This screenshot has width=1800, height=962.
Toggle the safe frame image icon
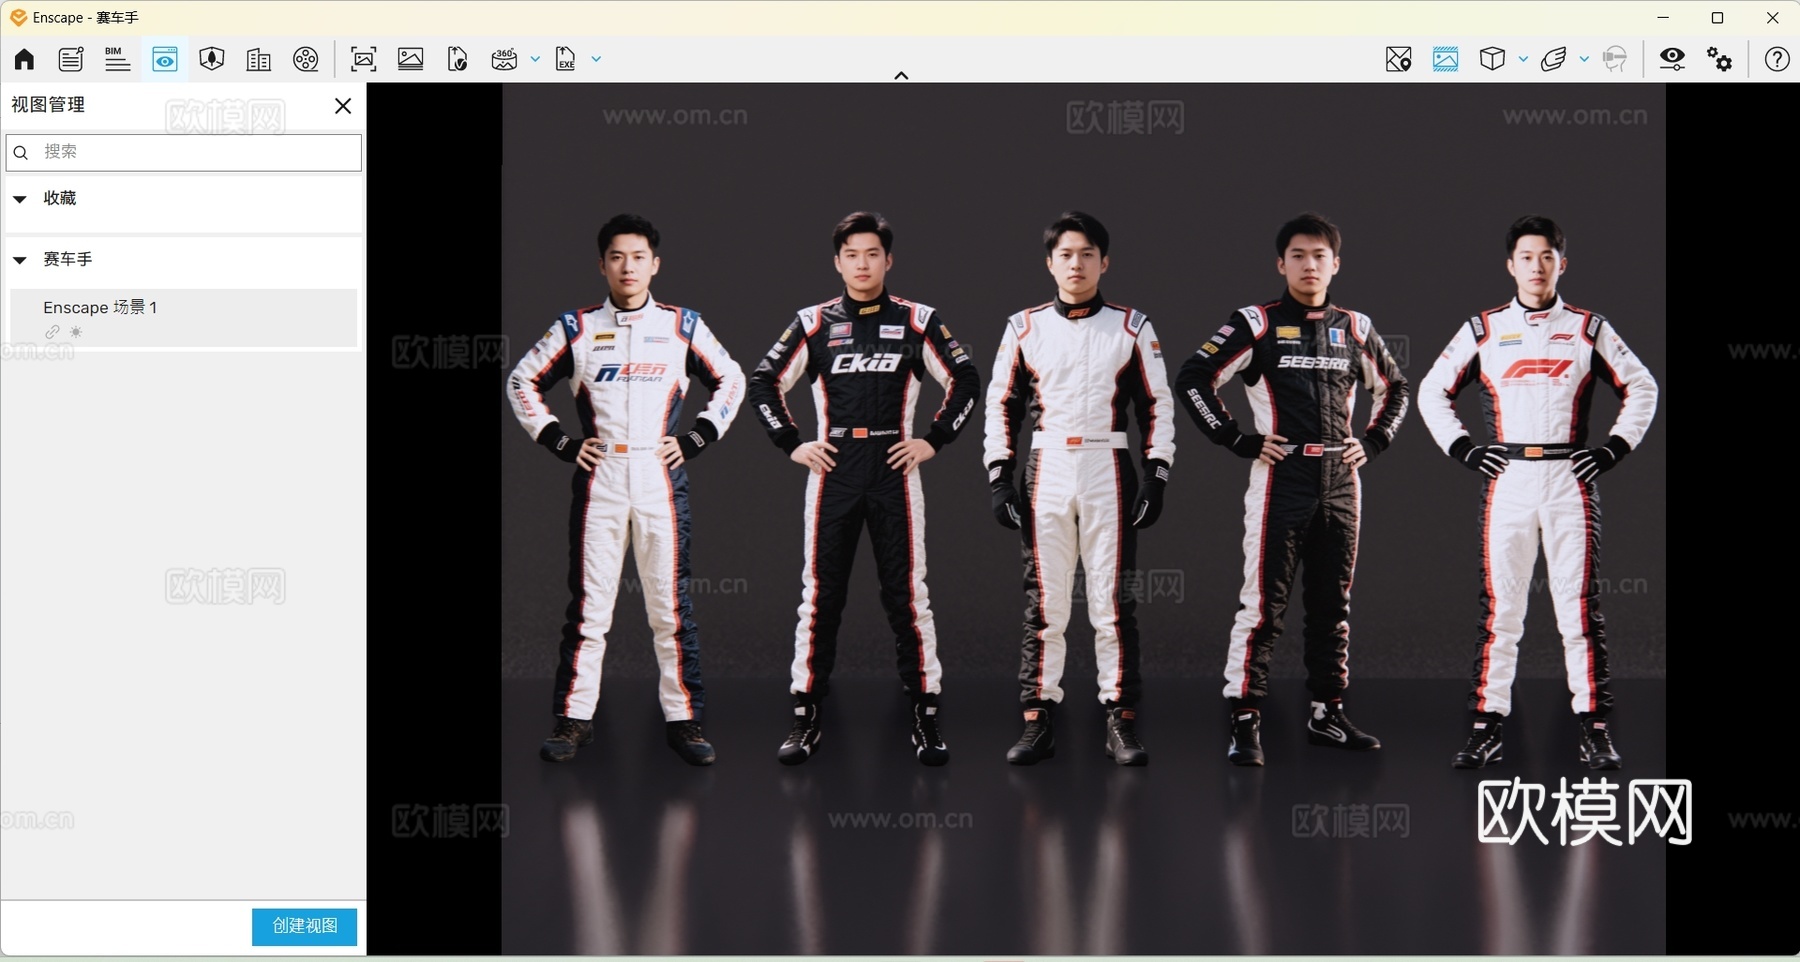tap(1446, 59)
